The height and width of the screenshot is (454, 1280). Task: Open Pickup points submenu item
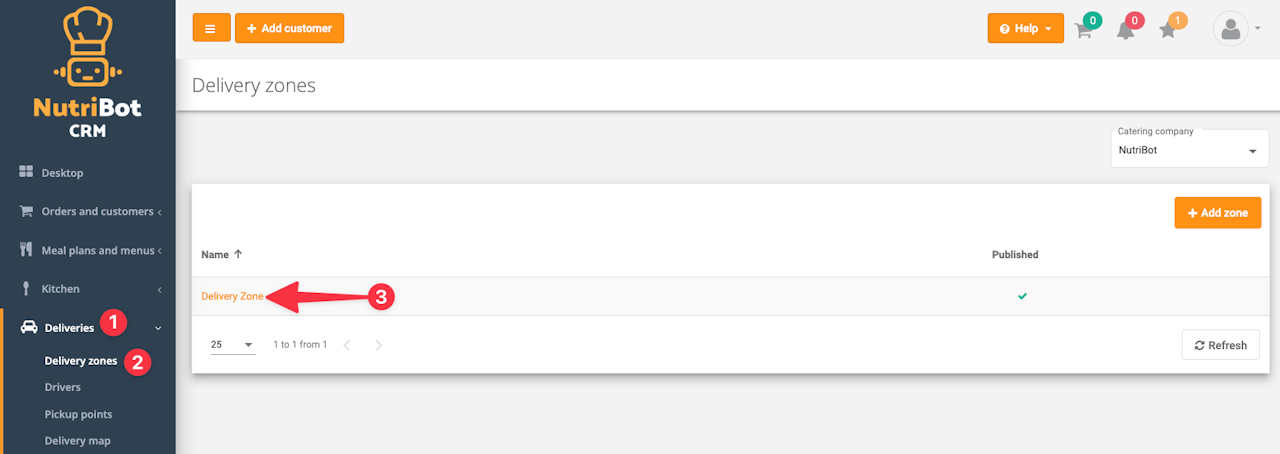78,414
